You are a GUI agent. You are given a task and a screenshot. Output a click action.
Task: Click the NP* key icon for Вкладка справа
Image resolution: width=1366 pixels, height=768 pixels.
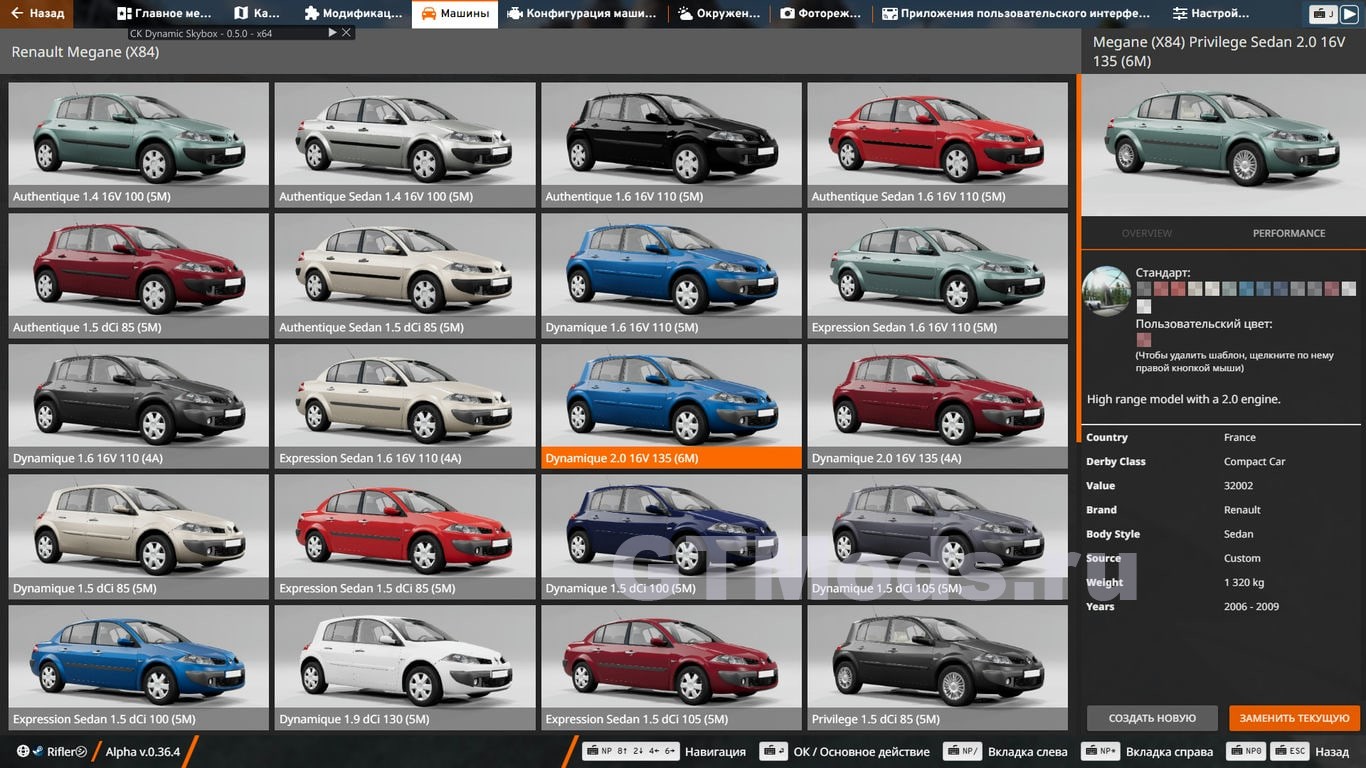pos(1101,751)
